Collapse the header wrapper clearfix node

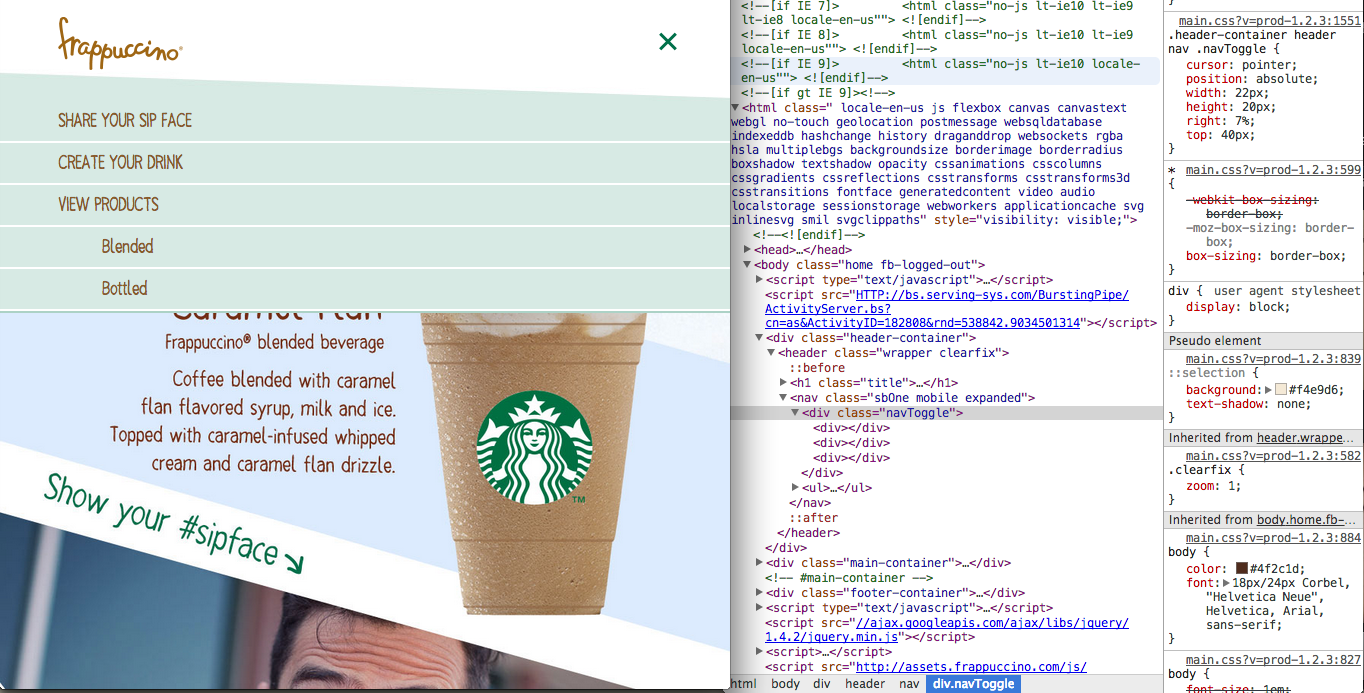(x=772, y=353)
